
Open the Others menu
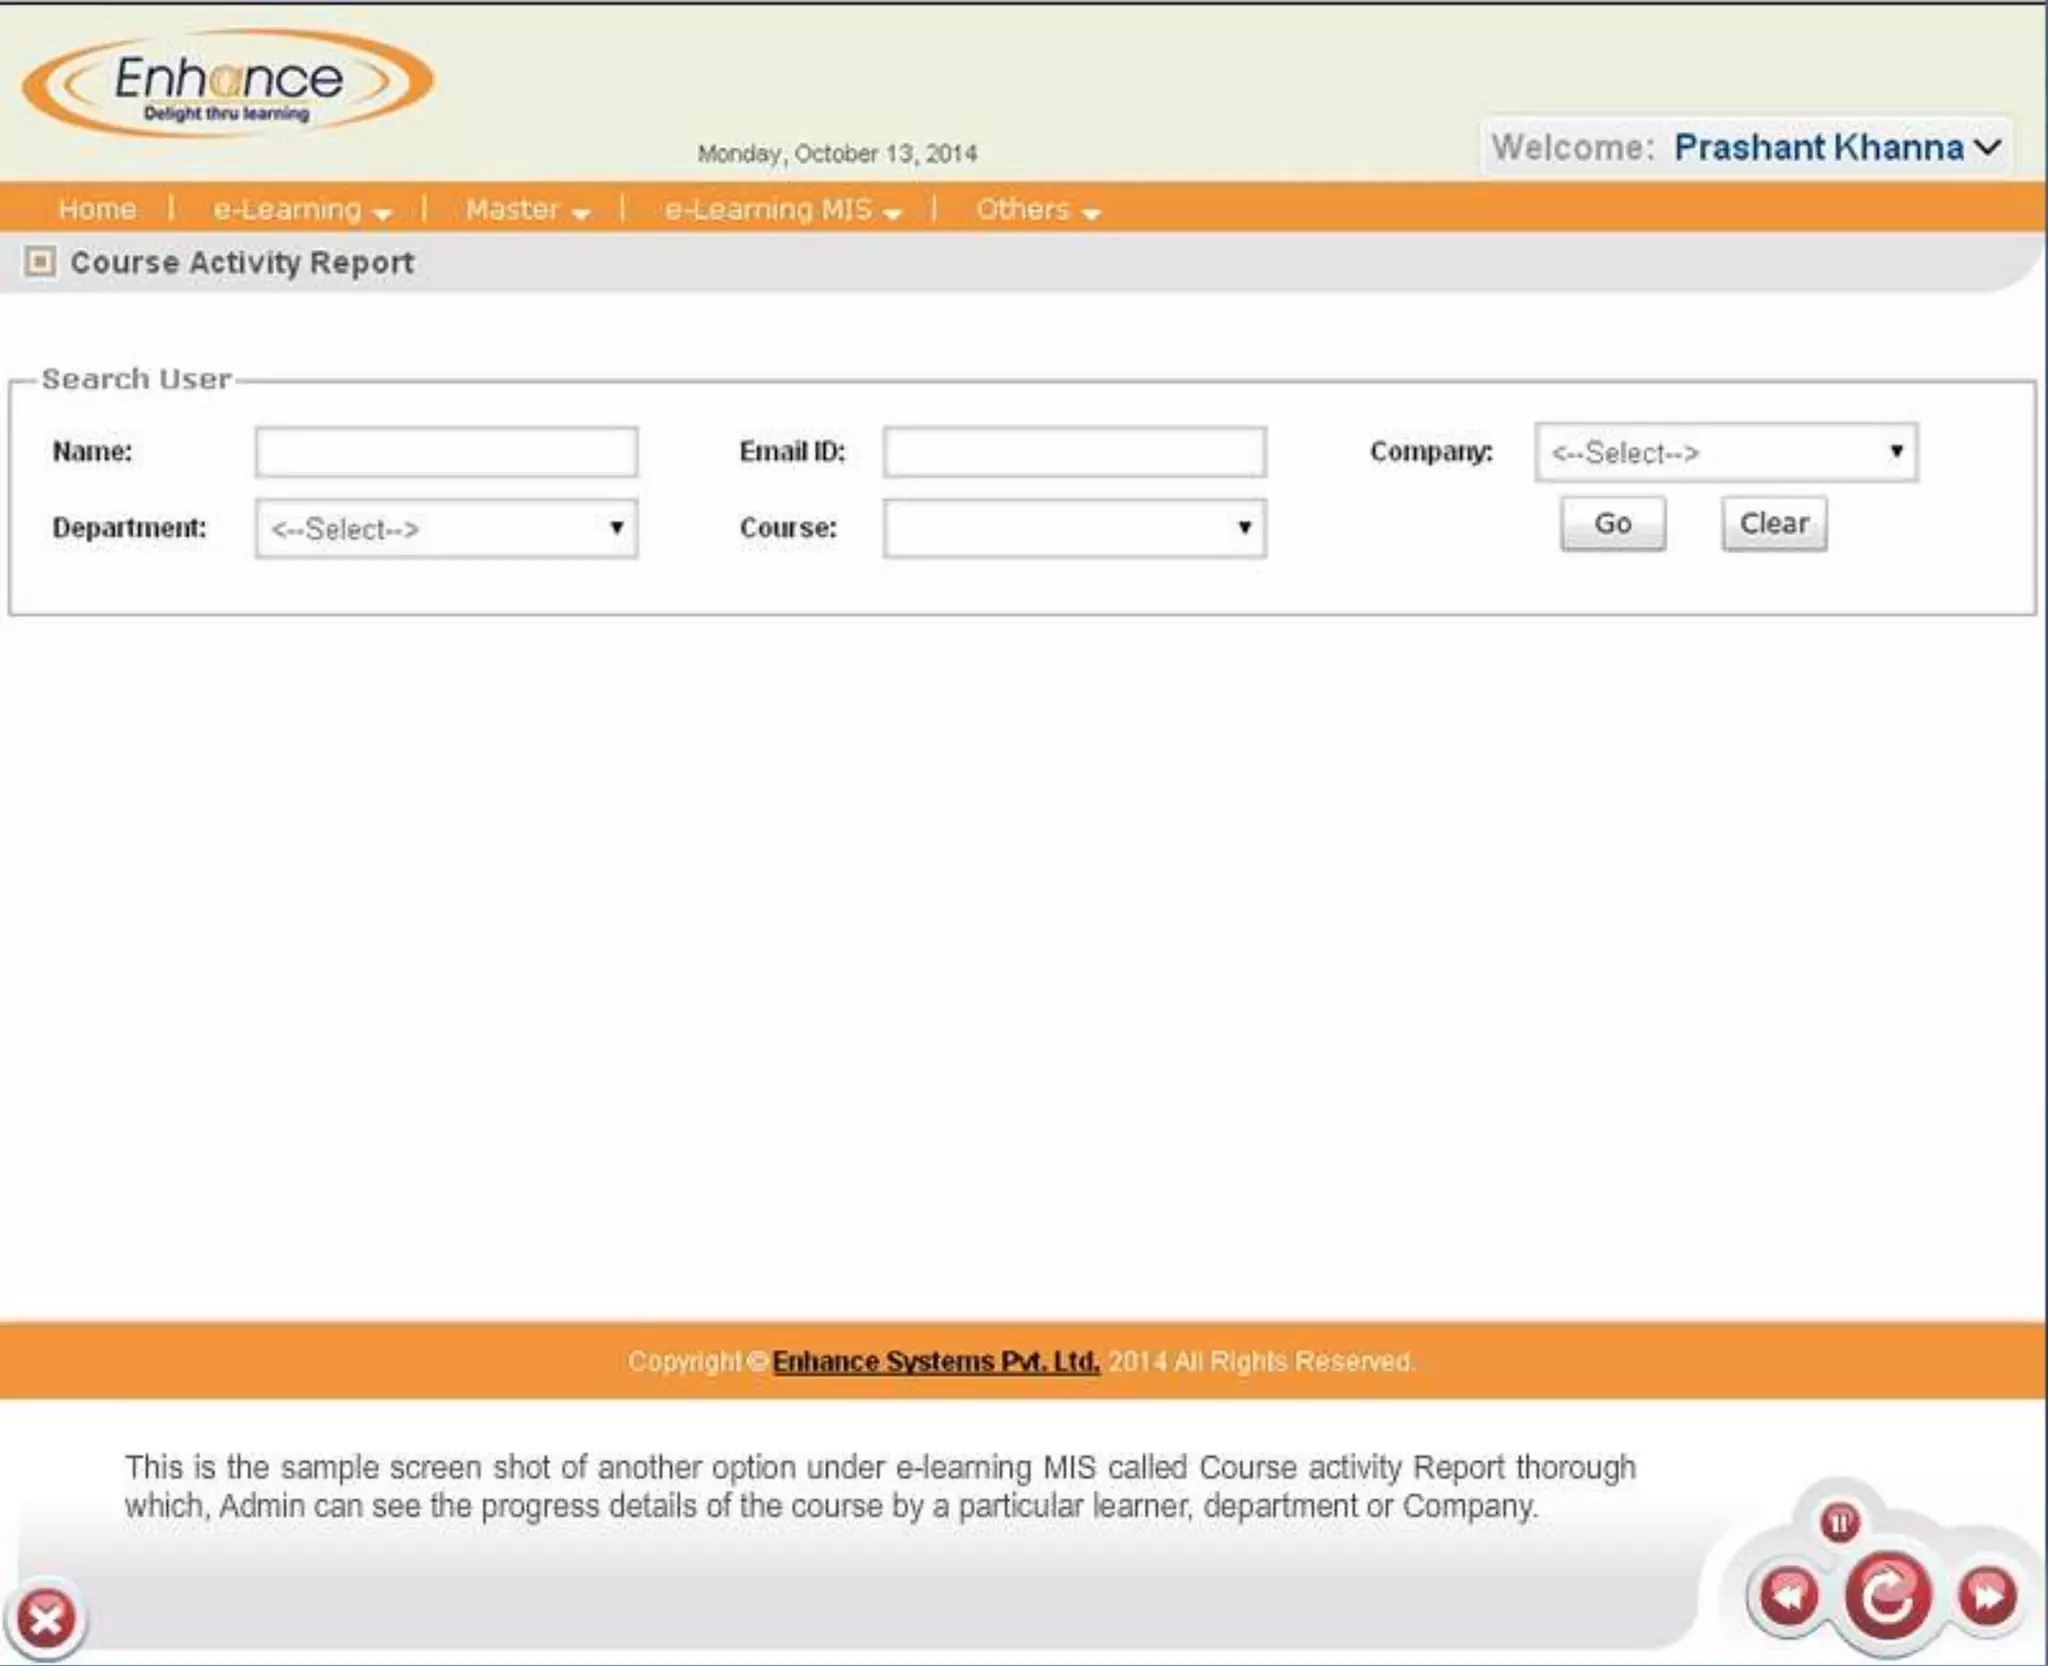pyautogui.click(x=1036, y=210)
